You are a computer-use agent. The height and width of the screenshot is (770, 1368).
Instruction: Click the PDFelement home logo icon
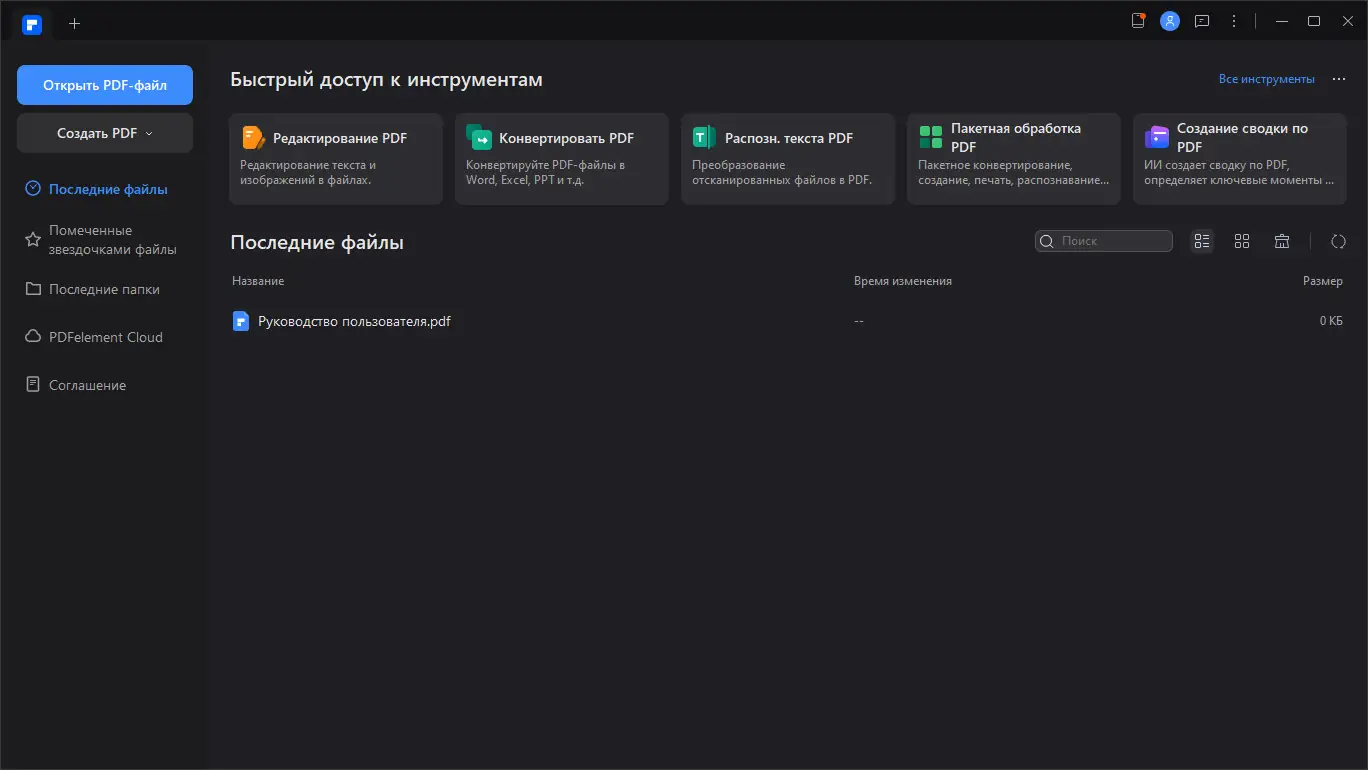point(32,23)
